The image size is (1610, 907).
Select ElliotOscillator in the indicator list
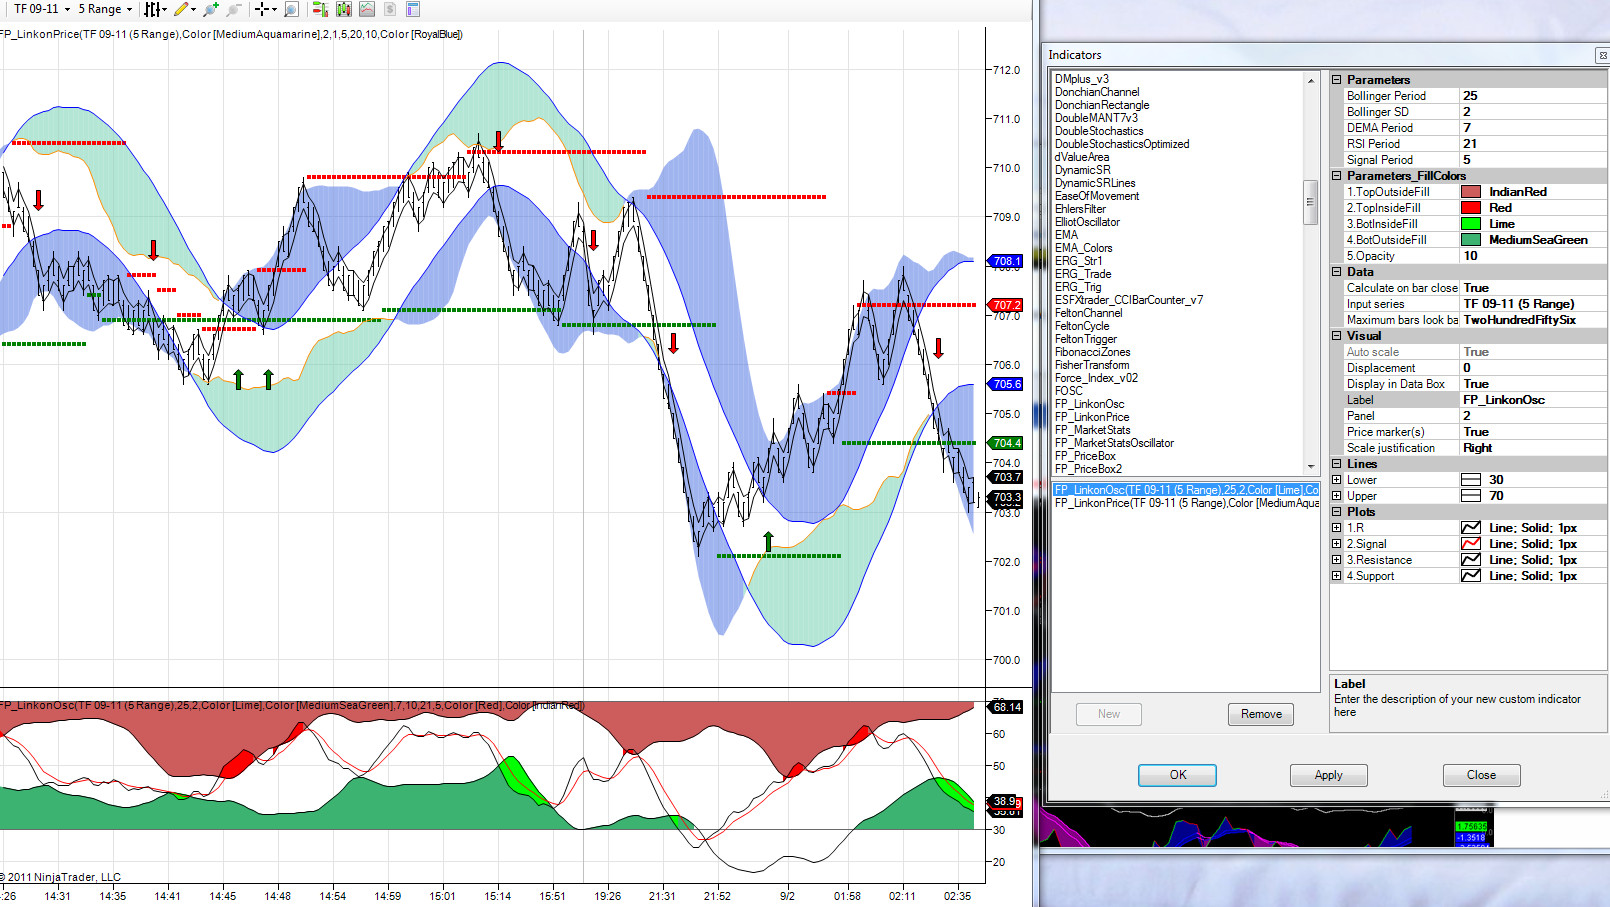[x=1087, y=222]
